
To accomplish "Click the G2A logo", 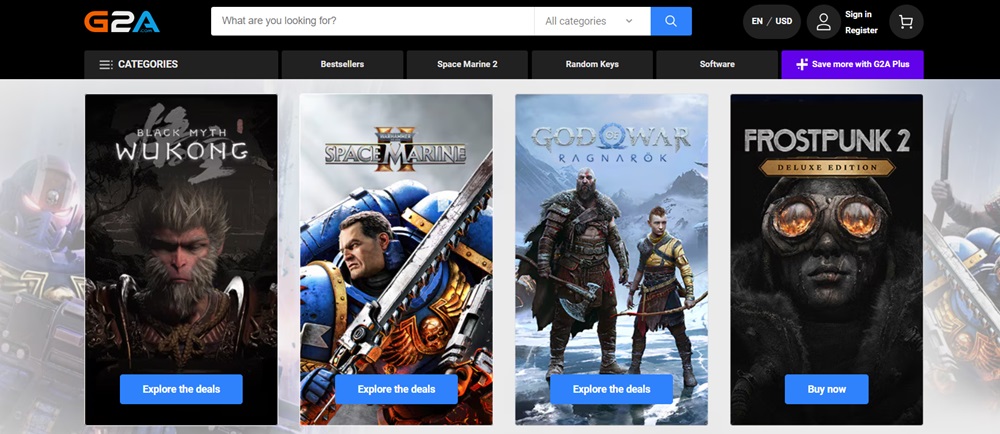I will pos(122,21).
